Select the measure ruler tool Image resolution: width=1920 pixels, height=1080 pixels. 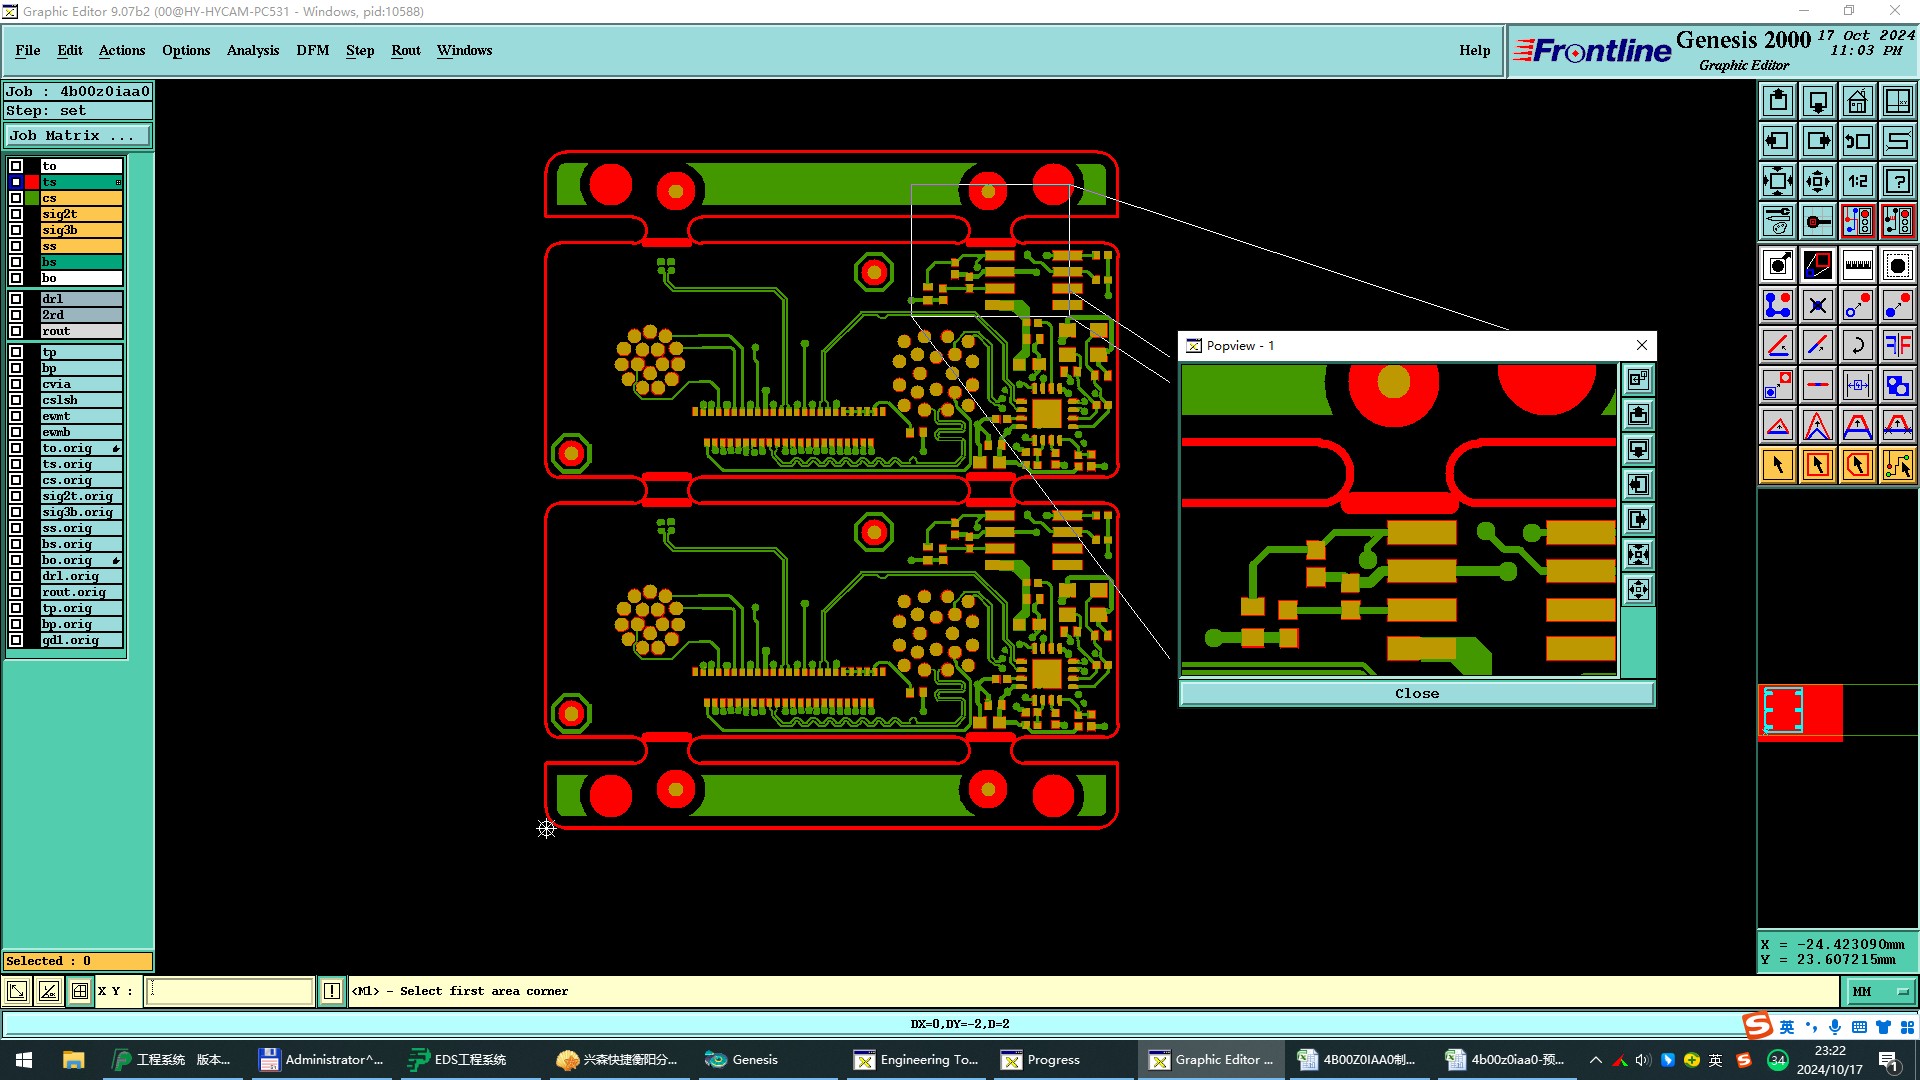(x=1857, y=265)
